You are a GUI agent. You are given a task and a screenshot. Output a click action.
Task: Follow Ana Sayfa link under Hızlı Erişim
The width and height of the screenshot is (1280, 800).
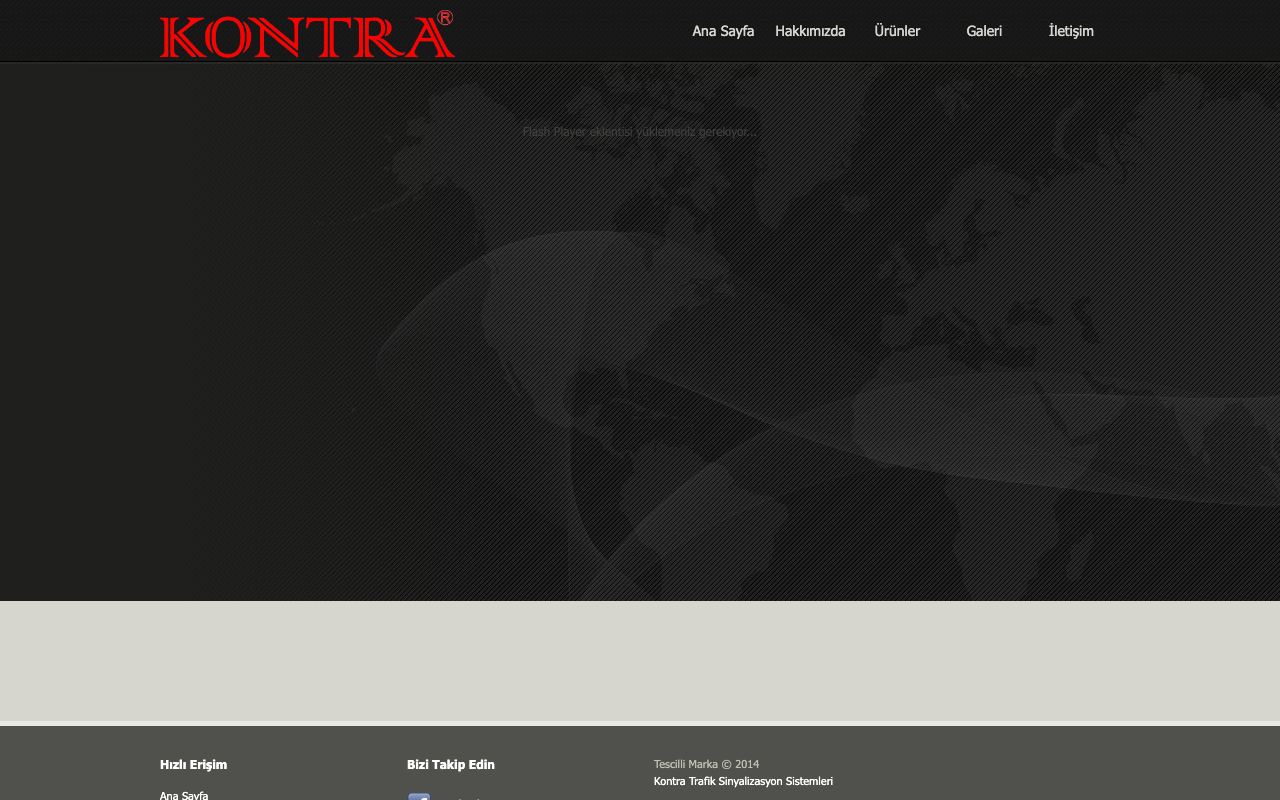[x=184, y=795]
